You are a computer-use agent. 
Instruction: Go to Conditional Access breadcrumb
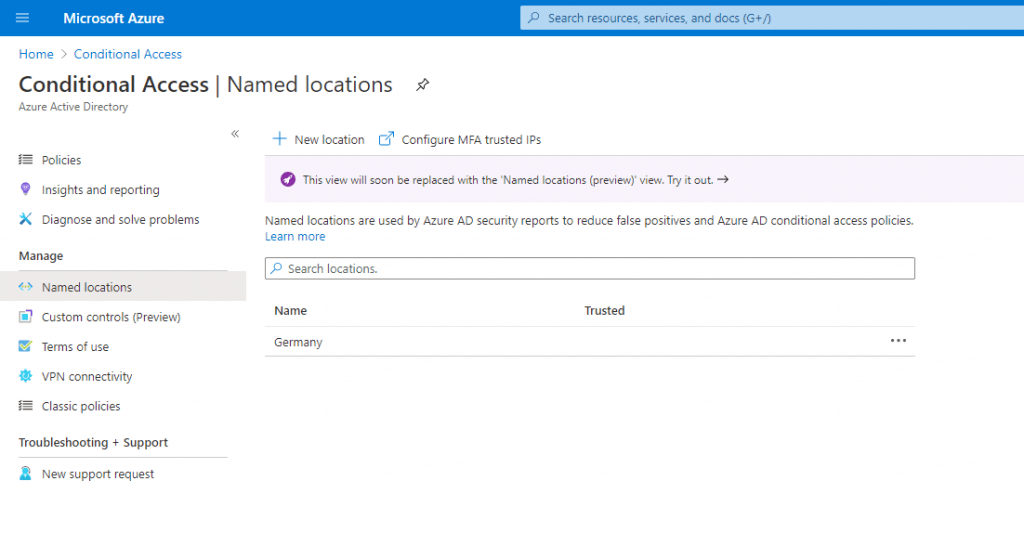pyautogui.click(x=128, y=54)
